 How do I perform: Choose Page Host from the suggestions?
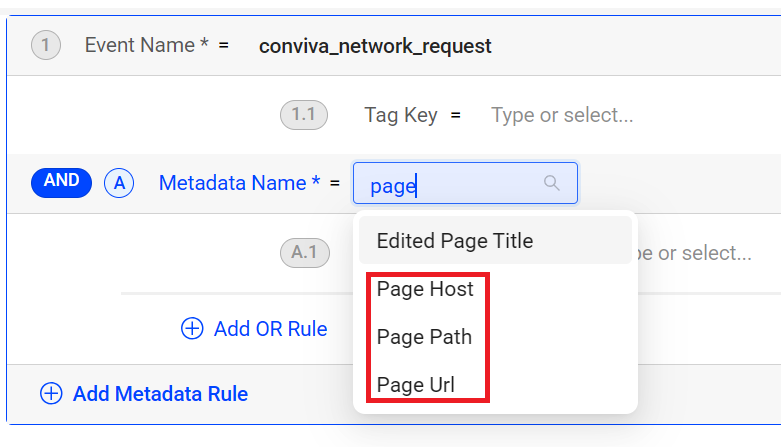click(425, 289)
